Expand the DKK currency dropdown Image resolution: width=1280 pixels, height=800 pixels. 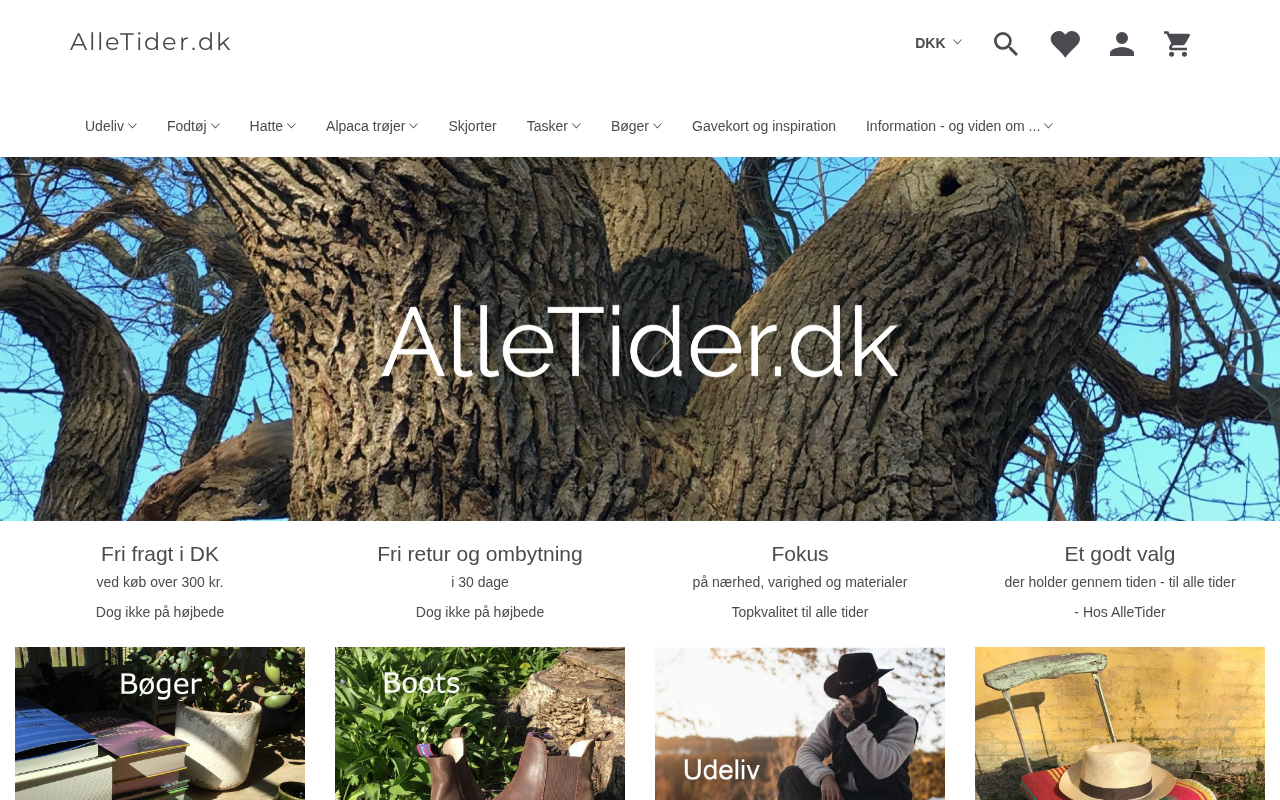[938, 43]
